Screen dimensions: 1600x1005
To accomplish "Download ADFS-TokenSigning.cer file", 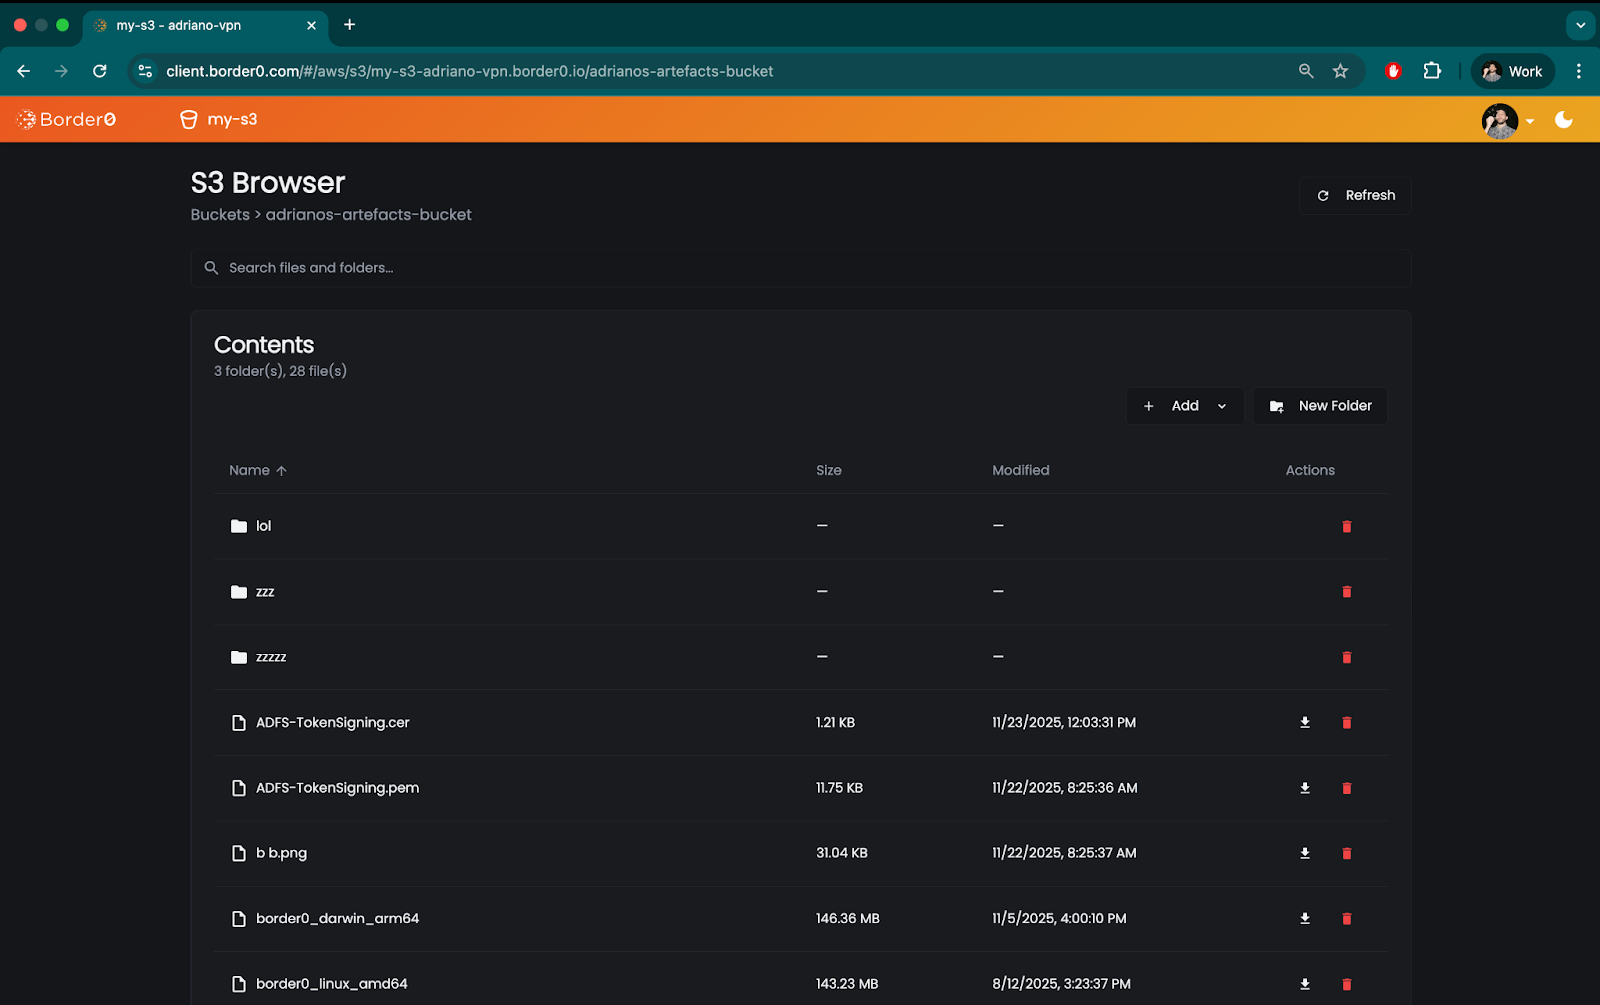I will coord(1304,722).
